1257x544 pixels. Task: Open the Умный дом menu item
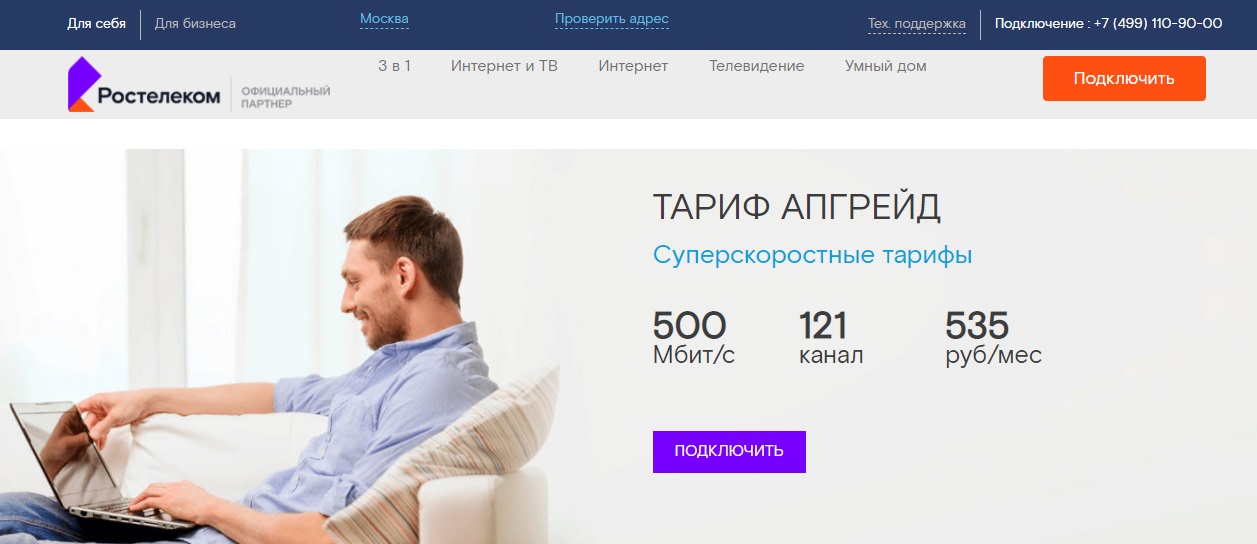click(885, 66)
